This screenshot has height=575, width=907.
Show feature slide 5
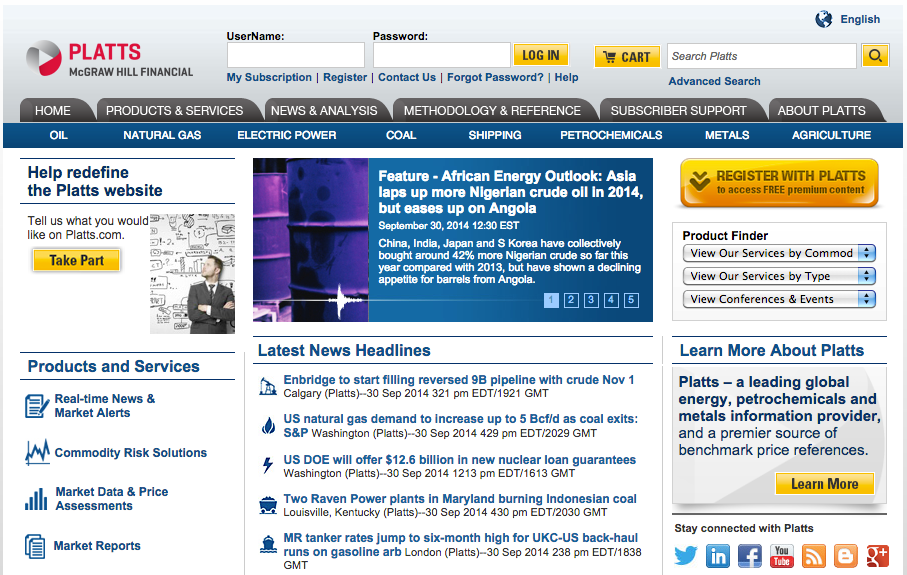point(631,300)
